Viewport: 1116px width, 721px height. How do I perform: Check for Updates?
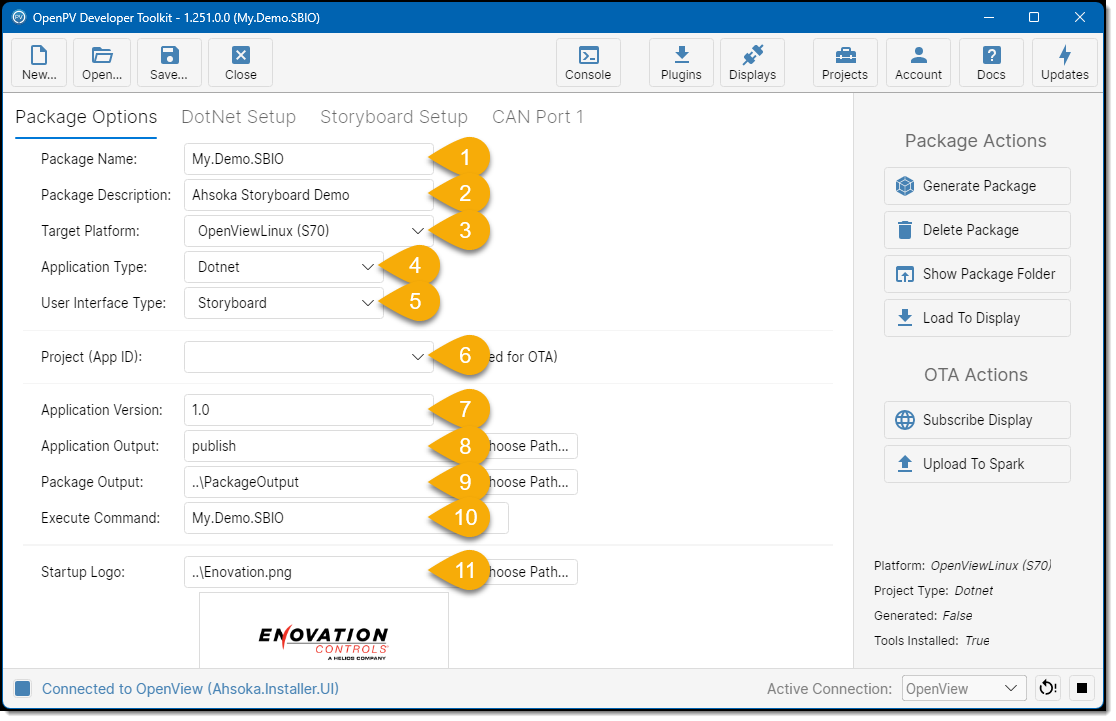click(1065, 63)
